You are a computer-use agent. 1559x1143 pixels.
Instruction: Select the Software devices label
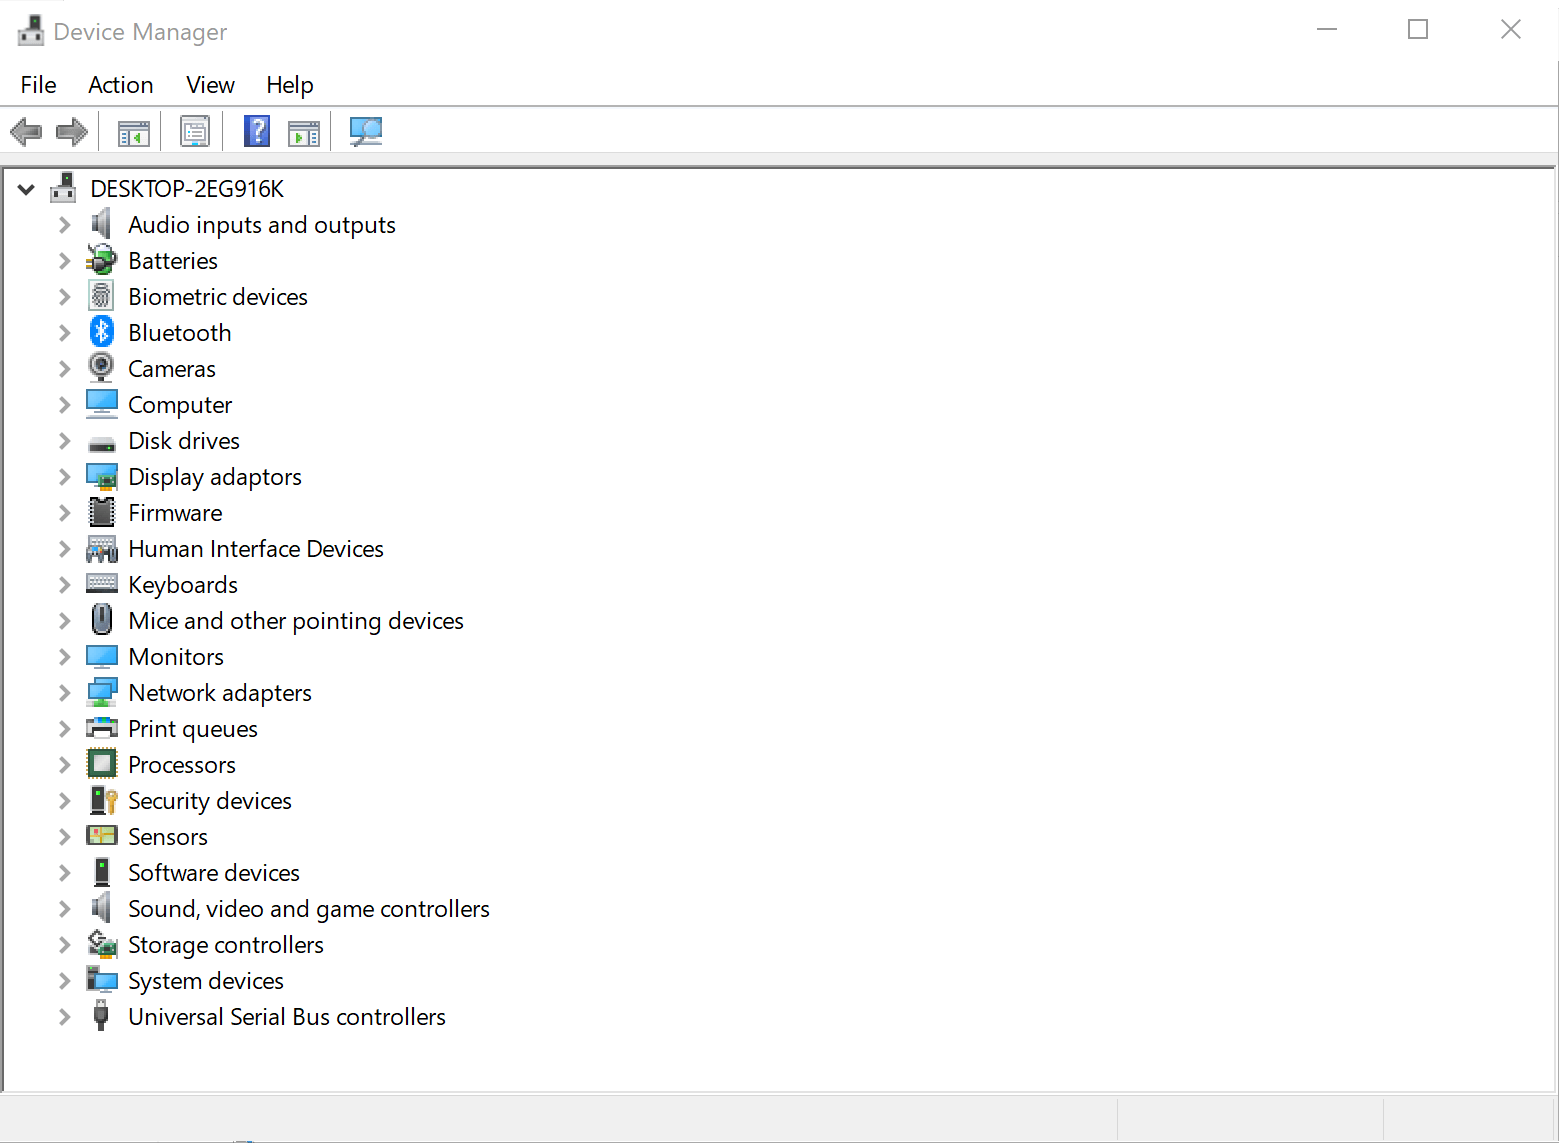[x=214, y=873]
